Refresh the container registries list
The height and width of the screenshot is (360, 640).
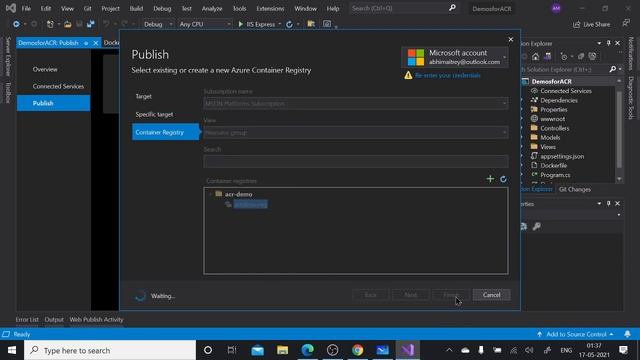[x=503, y=179]
